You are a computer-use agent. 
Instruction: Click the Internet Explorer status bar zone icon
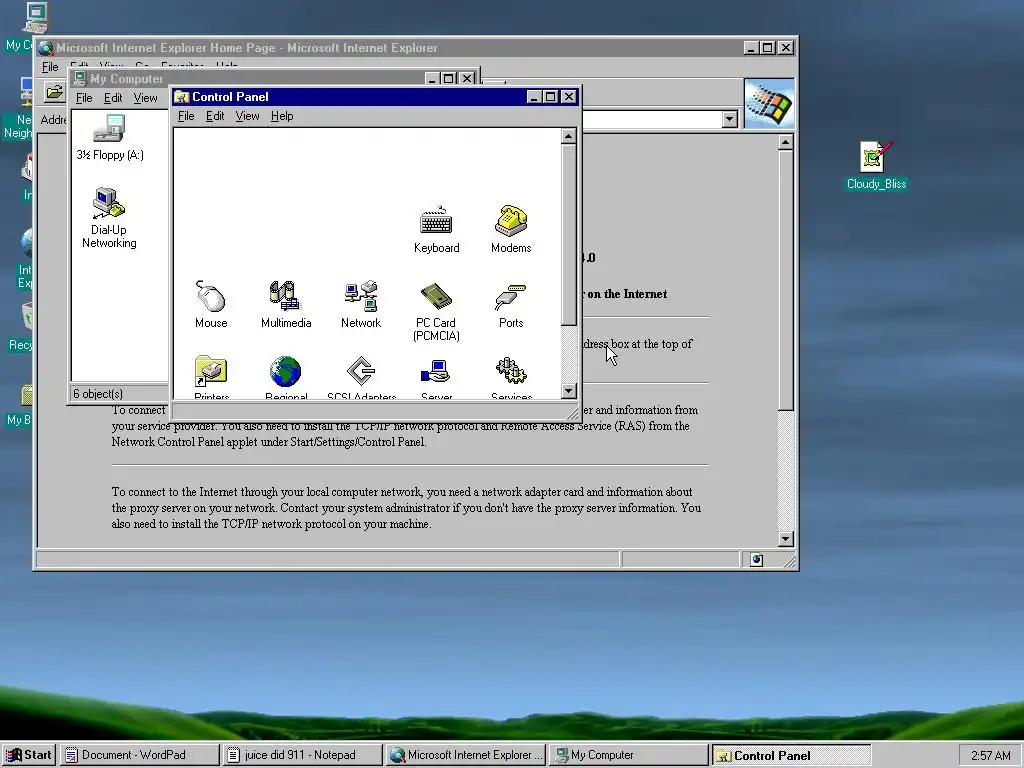click(756, 560)
